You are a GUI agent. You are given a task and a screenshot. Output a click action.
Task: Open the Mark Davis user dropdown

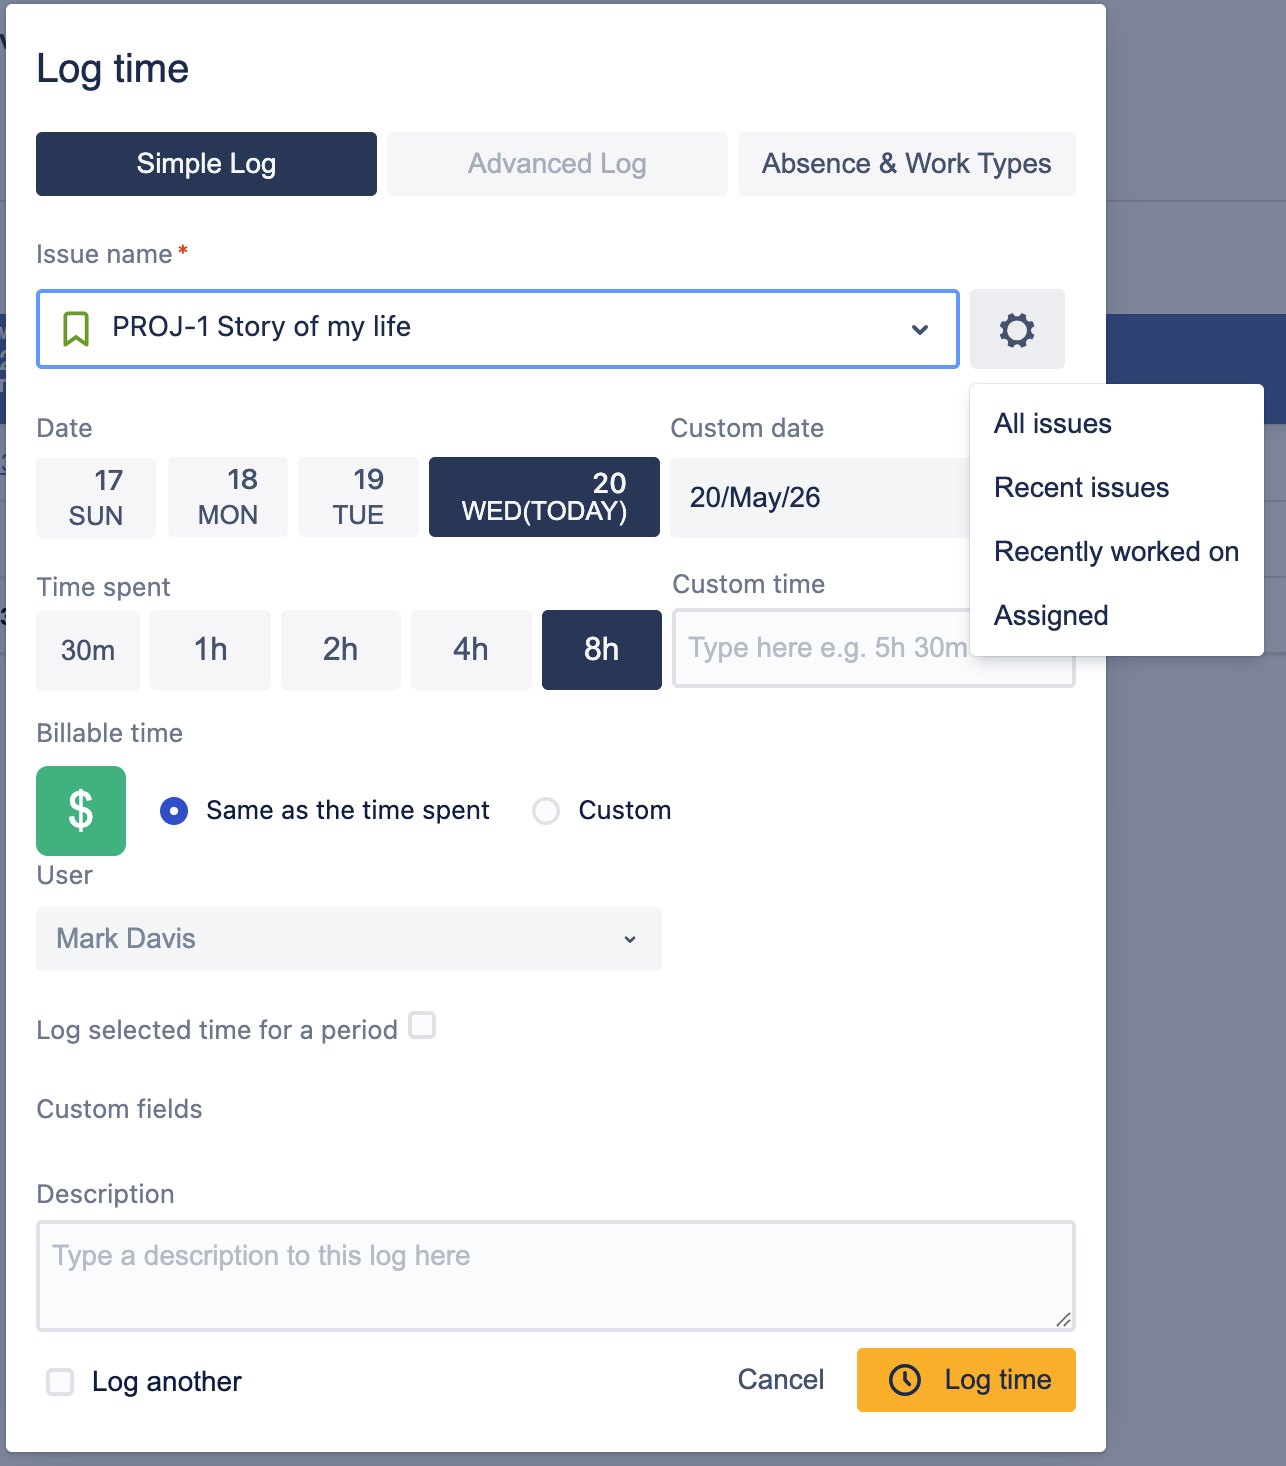pyautogui.click(x=349, y=939)
